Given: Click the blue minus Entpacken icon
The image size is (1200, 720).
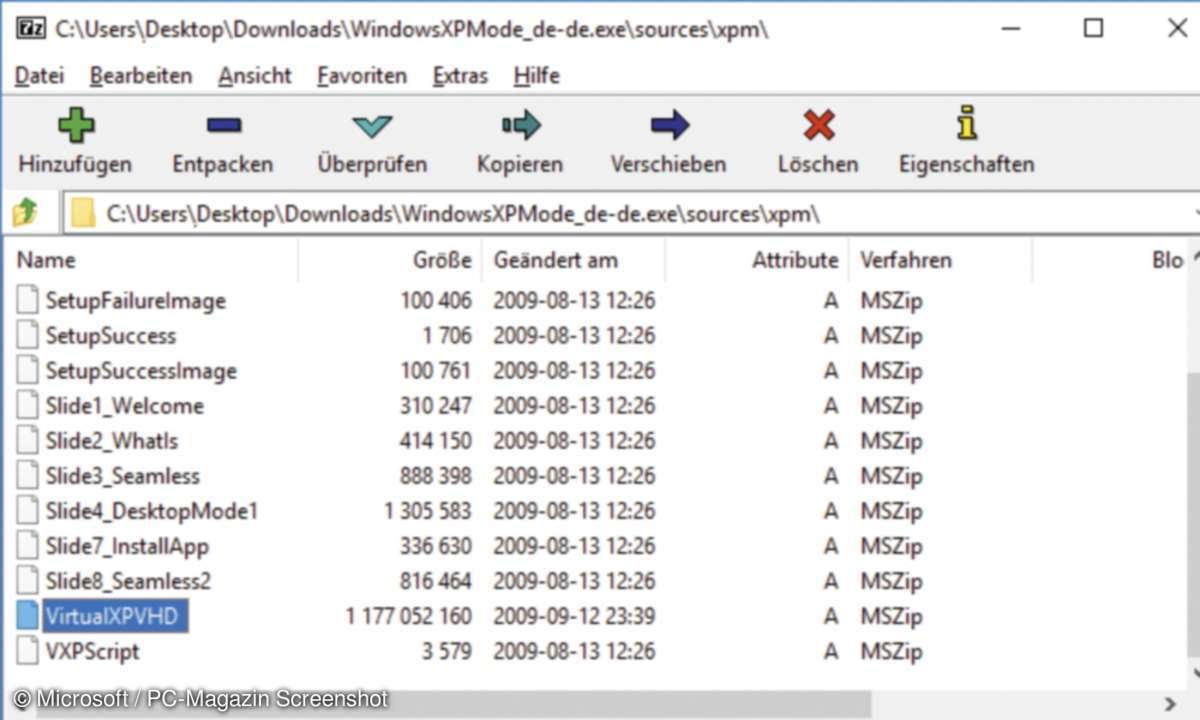Looking at the screenshot, I should 223,125.
